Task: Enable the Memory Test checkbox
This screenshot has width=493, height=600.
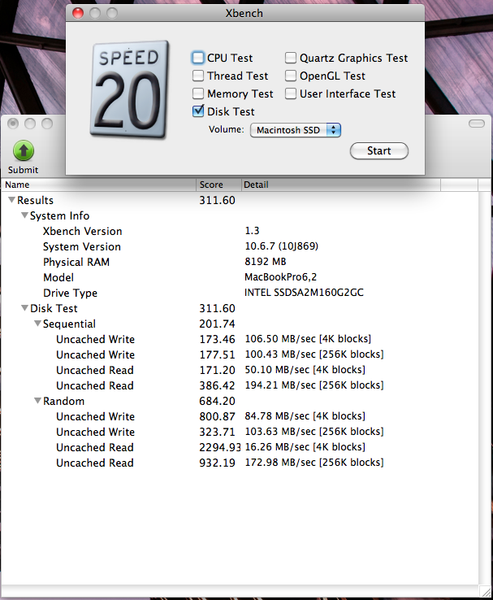Action: pyautogui.click(x=198, y=94)
